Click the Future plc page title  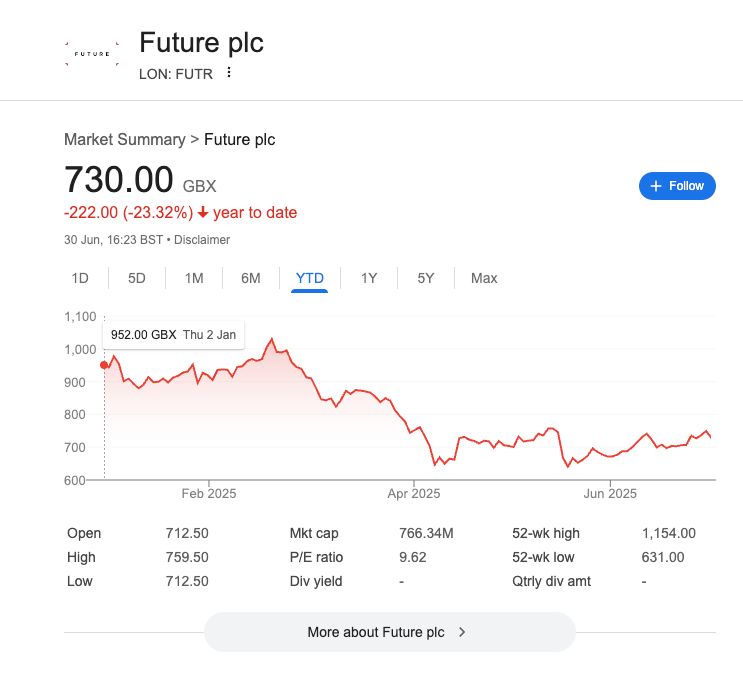[201, 43]
